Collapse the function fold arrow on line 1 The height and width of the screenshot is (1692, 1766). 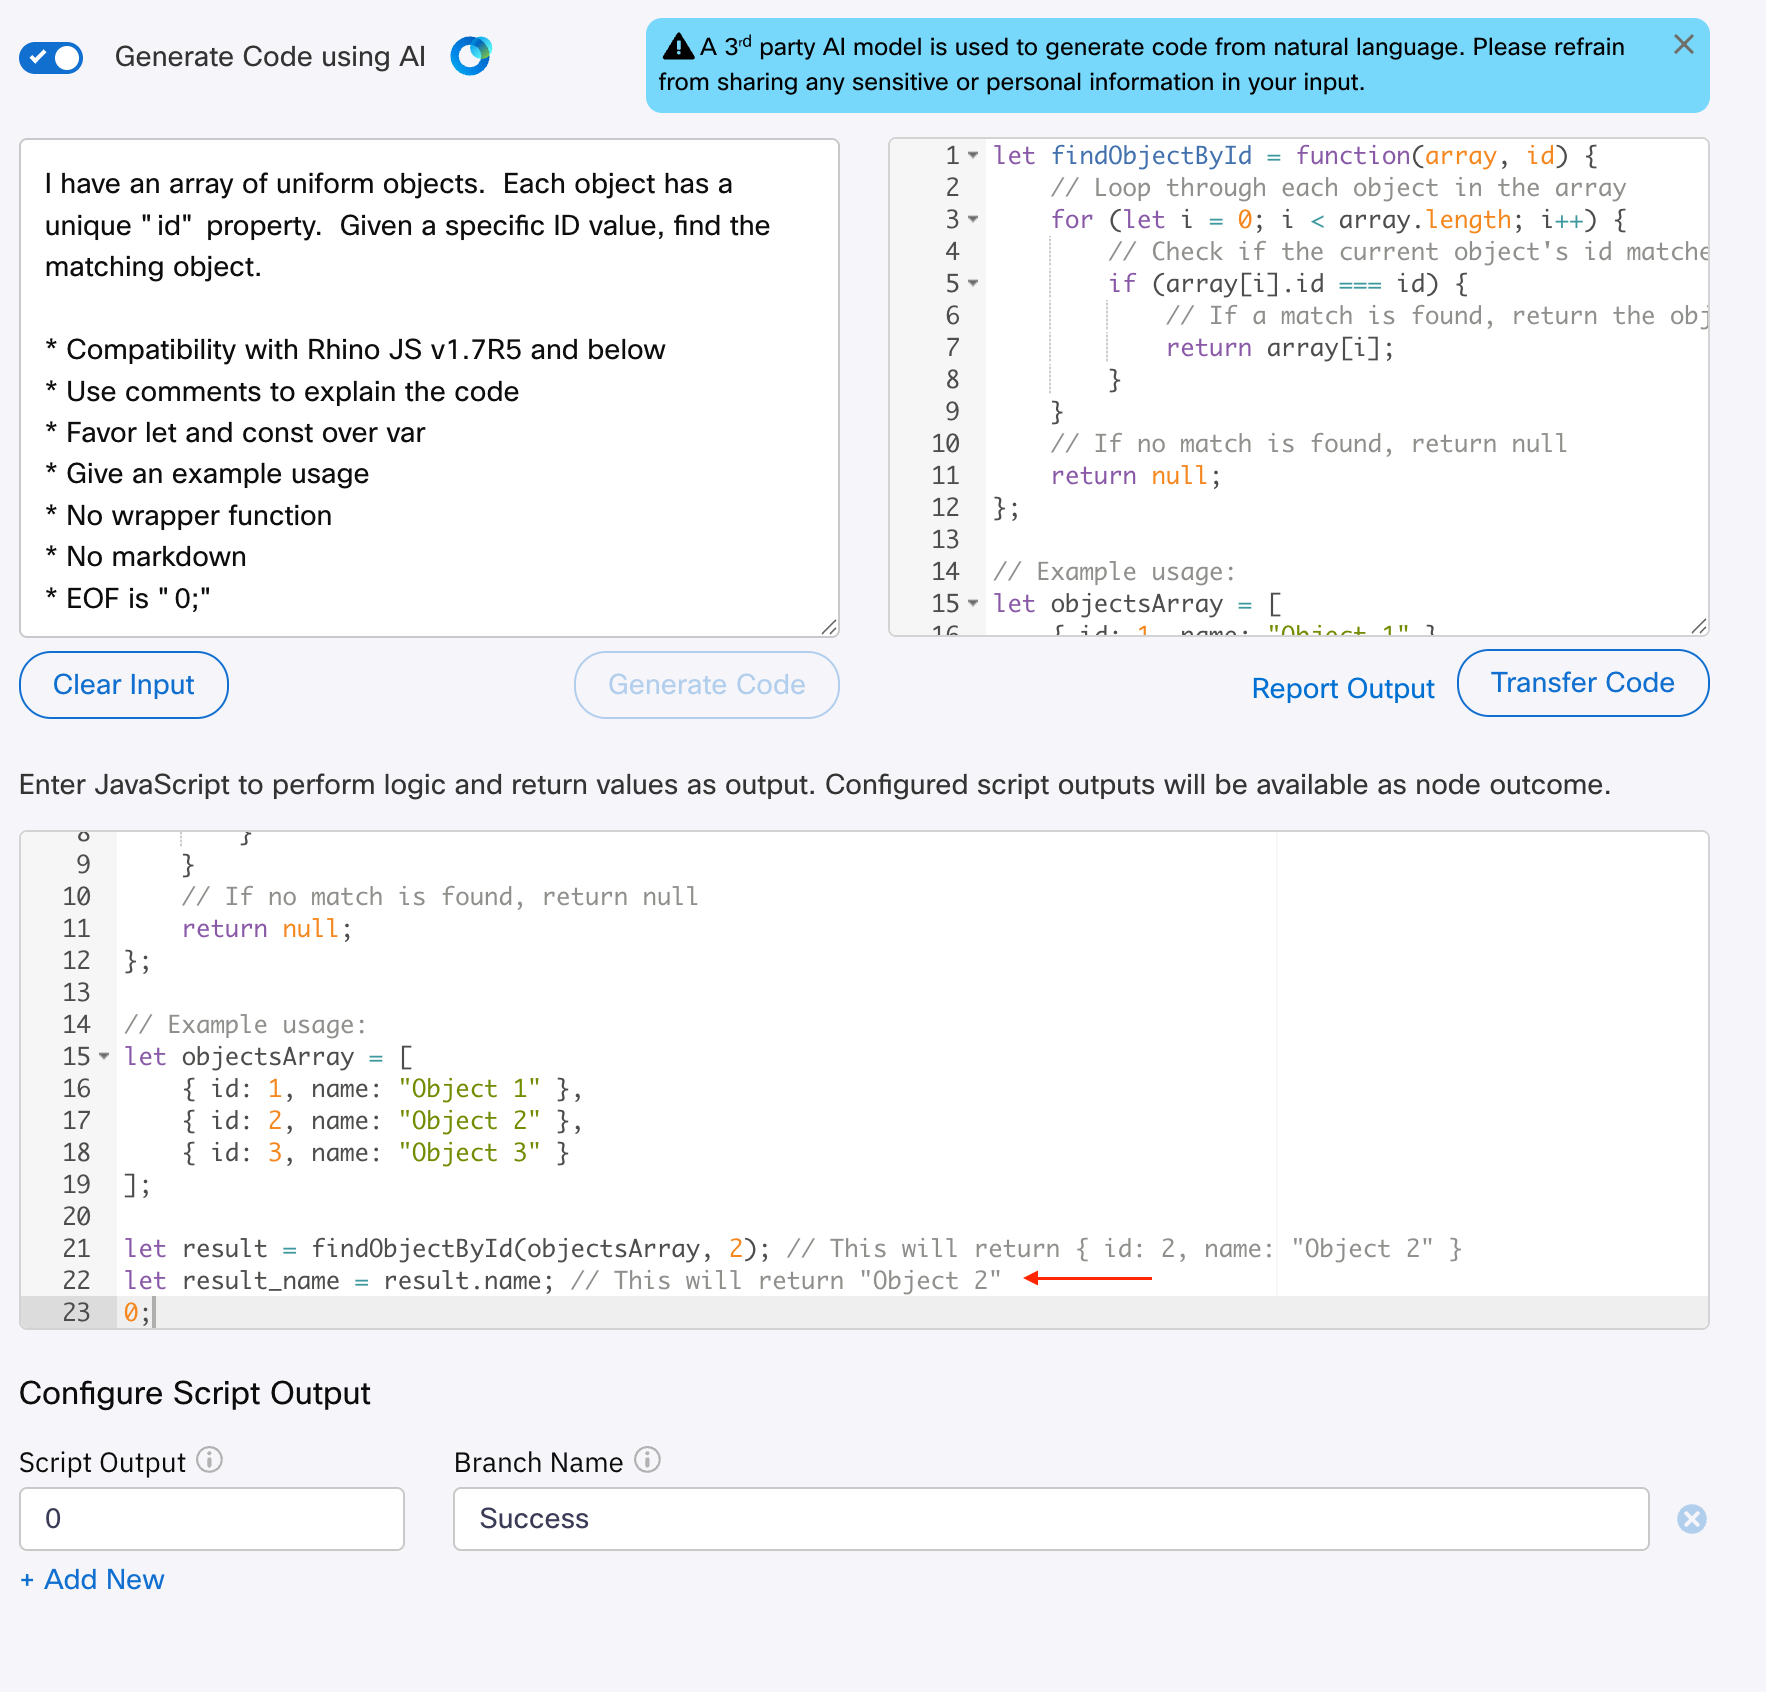pyautogui.click(x=973, y=156)
